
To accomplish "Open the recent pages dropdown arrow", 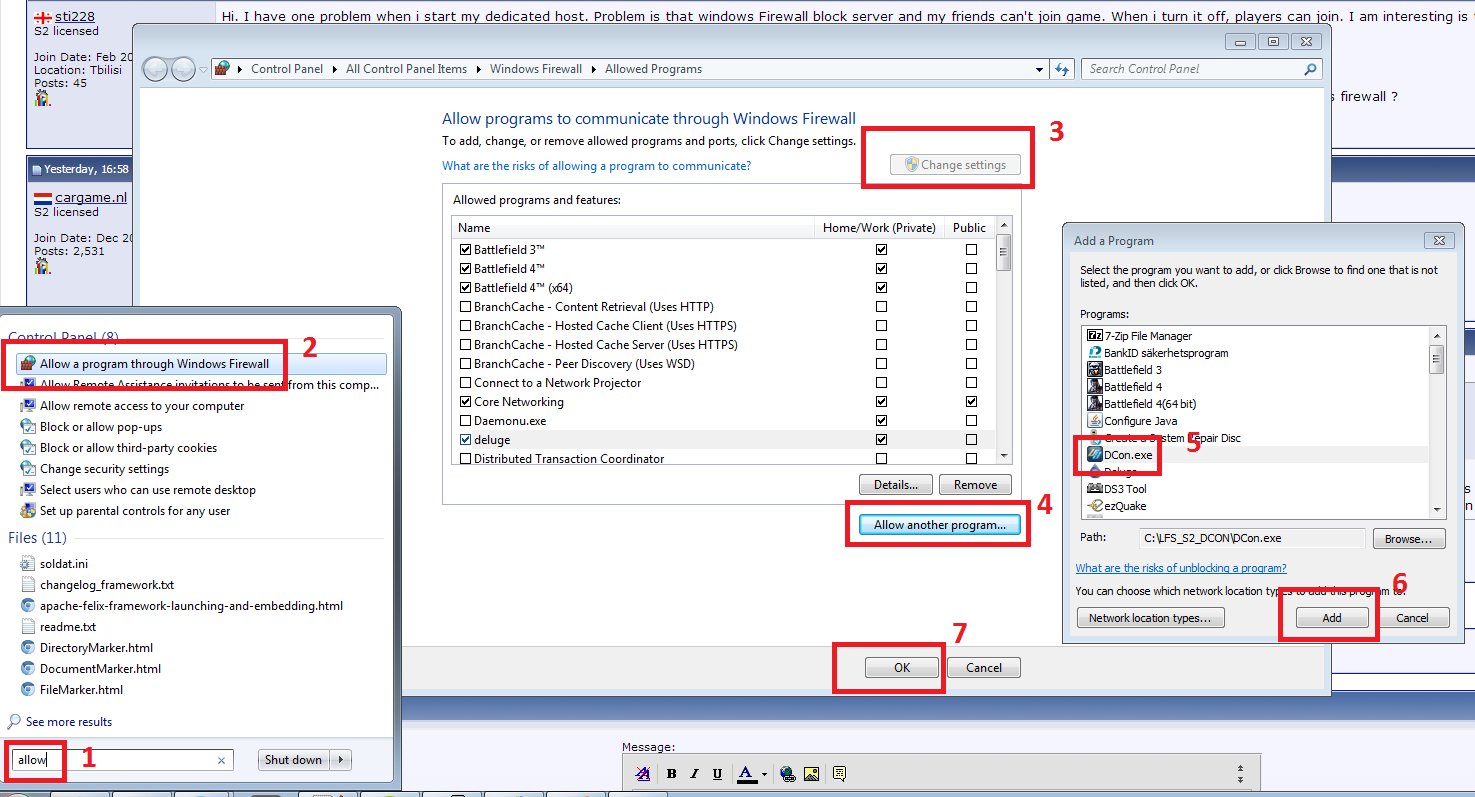I will click(x=204, y=70).
